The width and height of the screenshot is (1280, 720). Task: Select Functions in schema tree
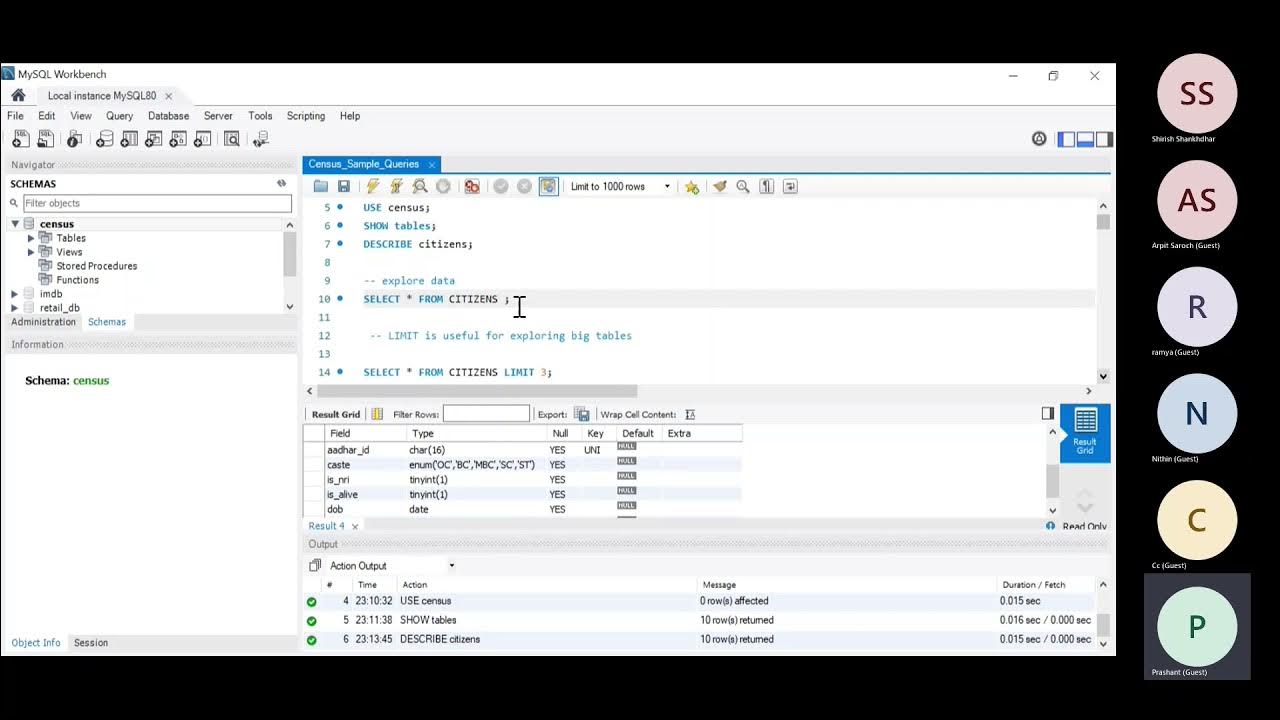click(x=77, y=280)
